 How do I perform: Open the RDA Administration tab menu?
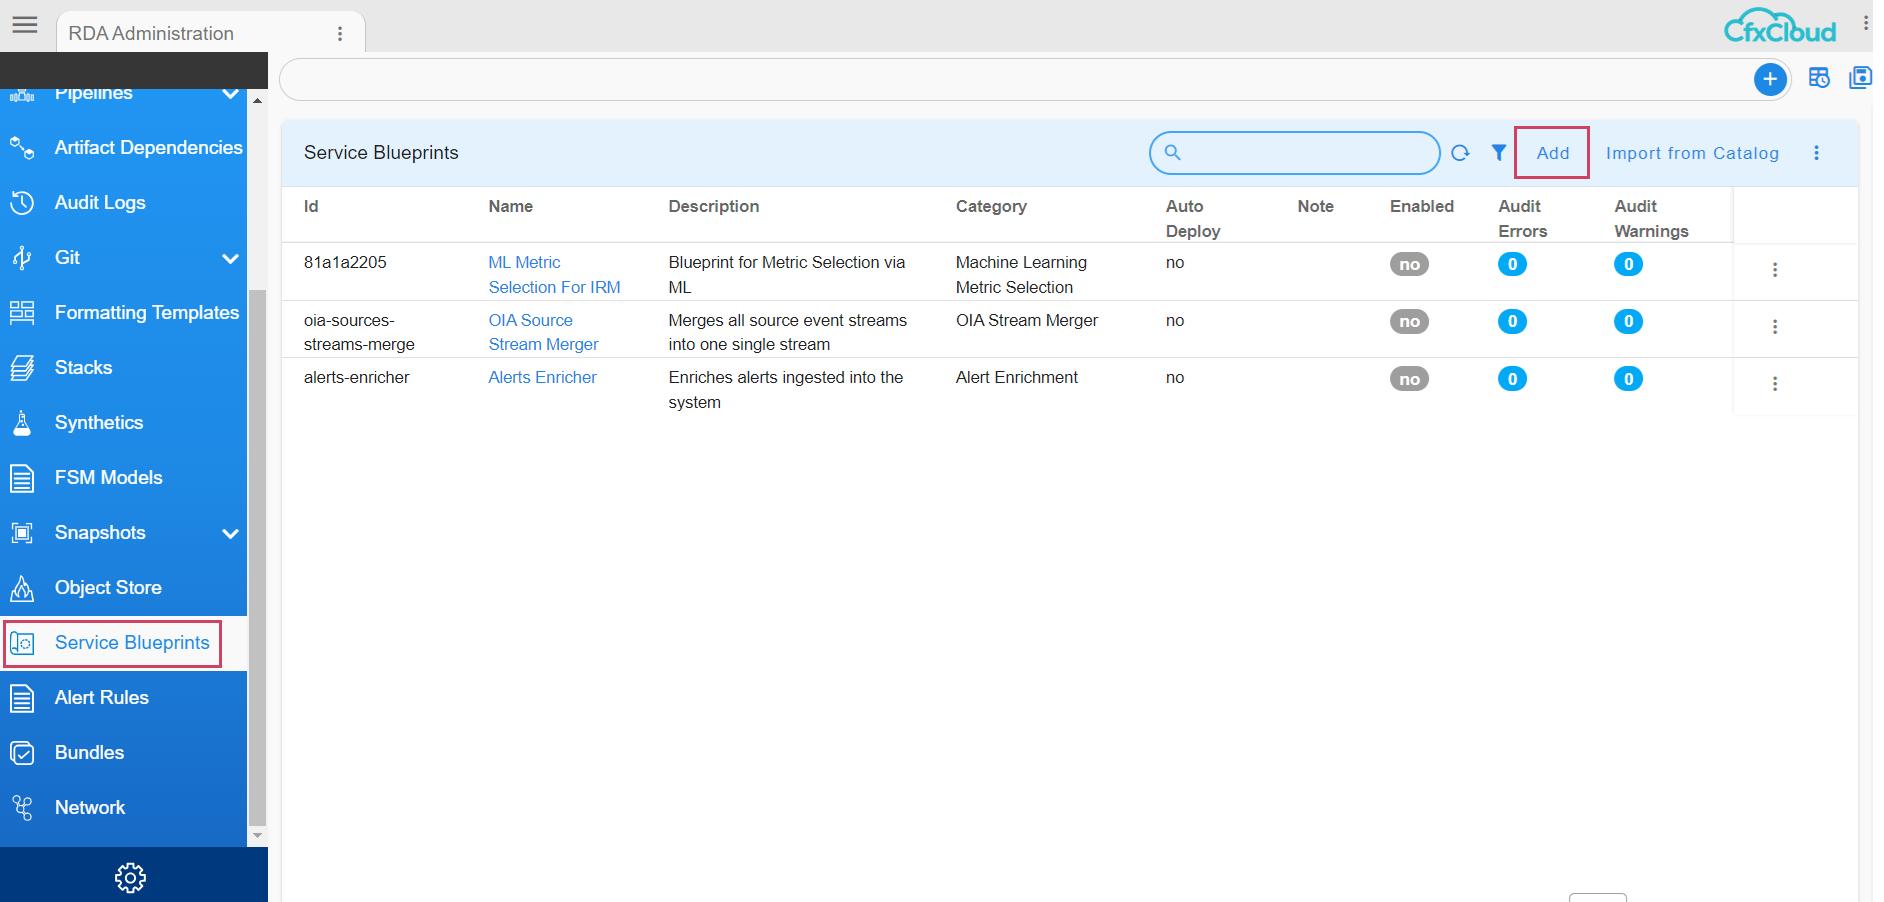[341, 32]
